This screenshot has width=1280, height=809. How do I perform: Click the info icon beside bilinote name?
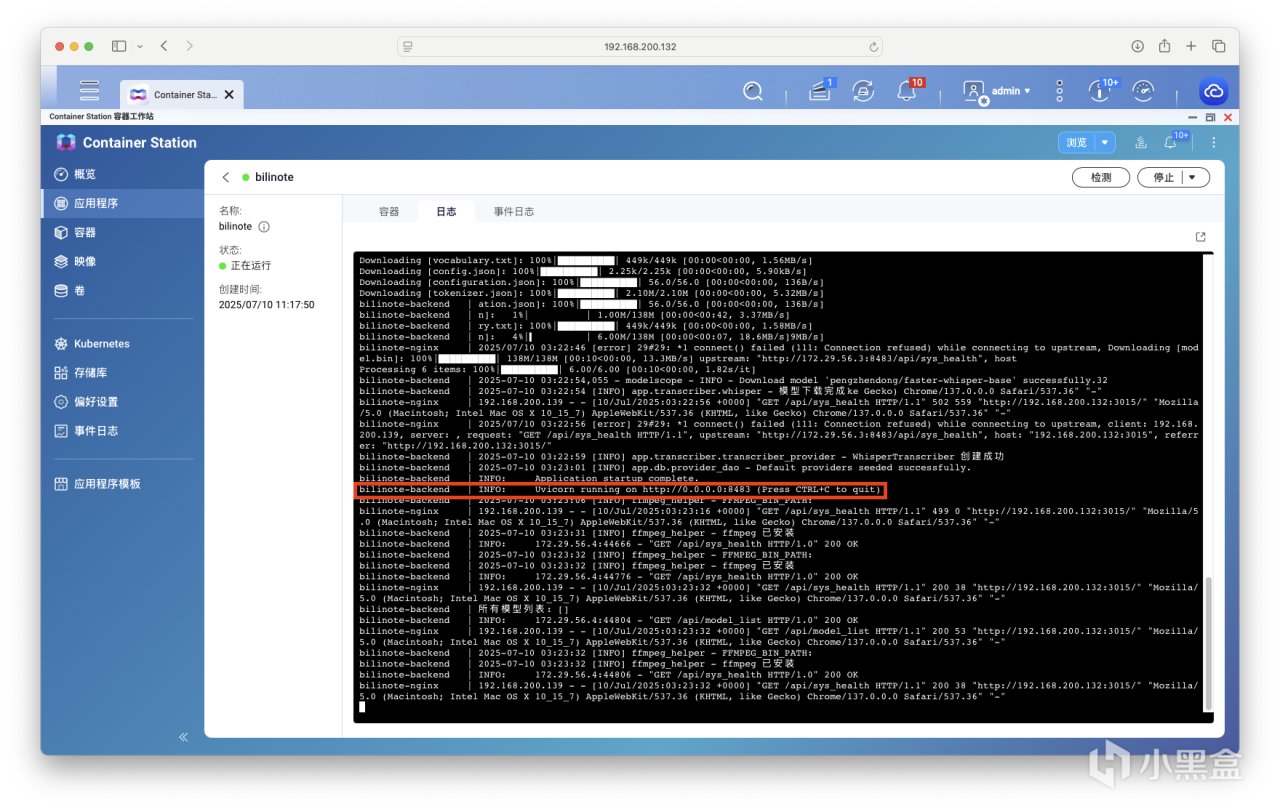pyautogui.click(x=264, y=227)
